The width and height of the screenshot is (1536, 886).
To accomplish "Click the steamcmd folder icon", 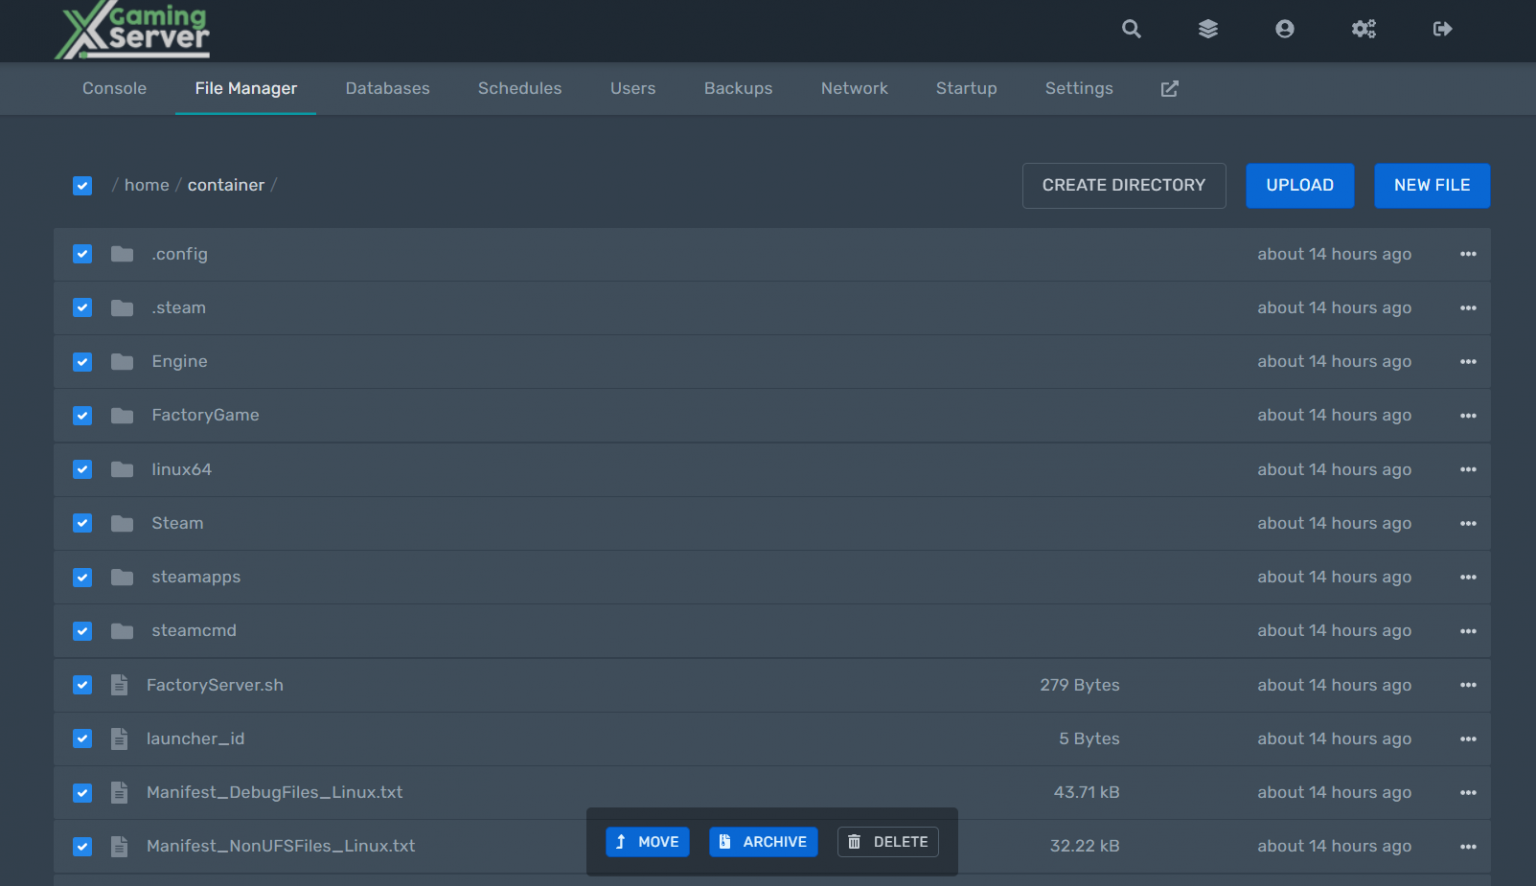I will click(x=122, y=631).
